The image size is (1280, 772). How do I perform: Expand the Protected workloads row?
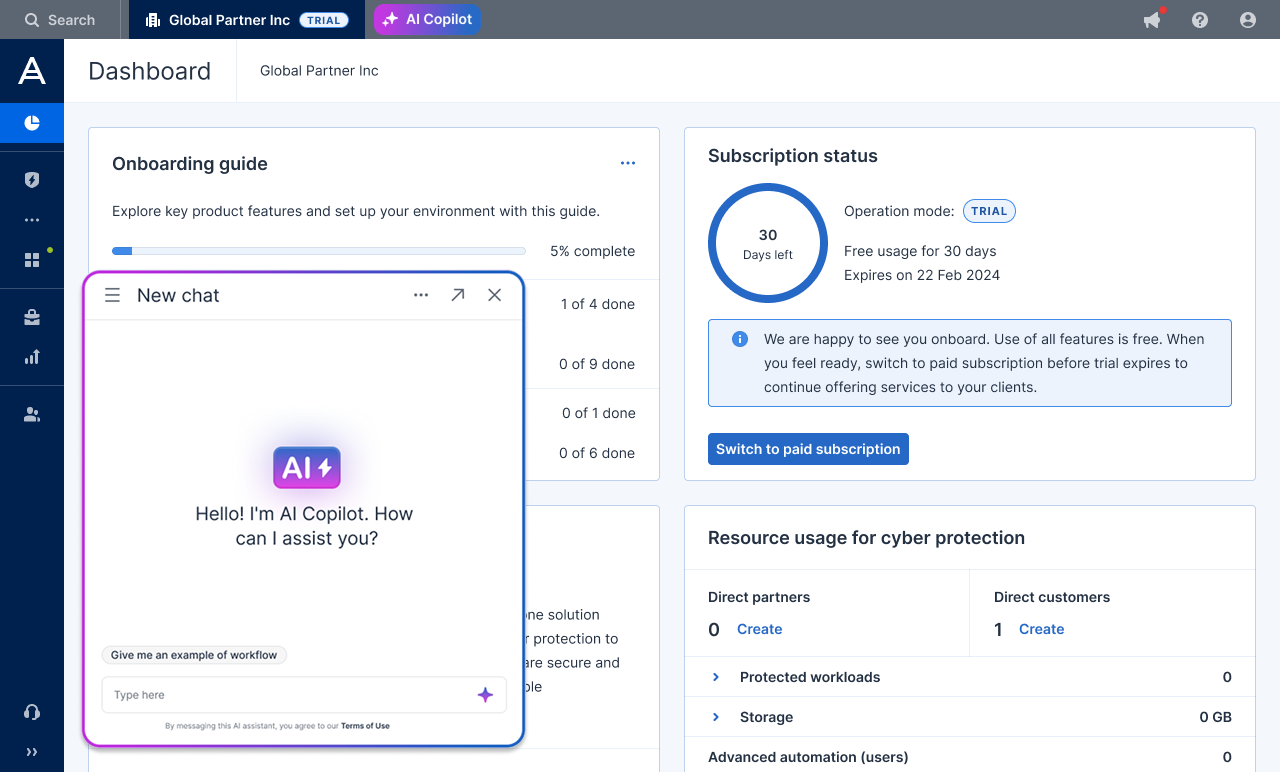coord(716,677)
